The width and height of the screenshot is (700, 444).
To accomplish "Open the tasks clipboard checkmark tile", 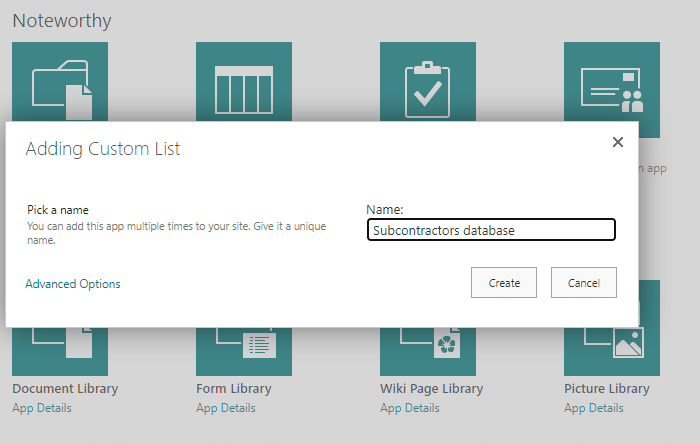I will click(428, 82).
